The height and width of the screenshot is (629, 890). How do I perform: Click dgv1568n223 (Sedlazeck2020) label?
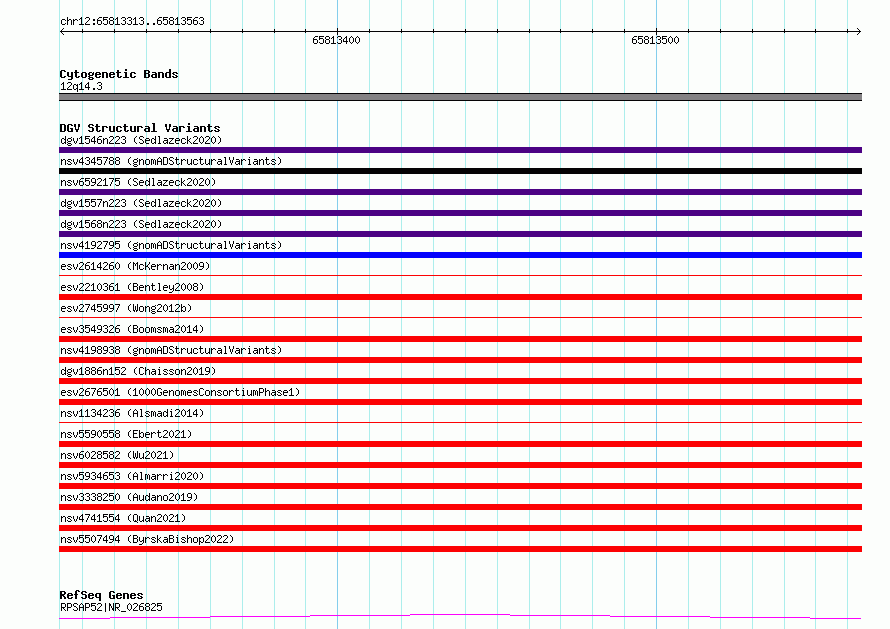(141, 224)
